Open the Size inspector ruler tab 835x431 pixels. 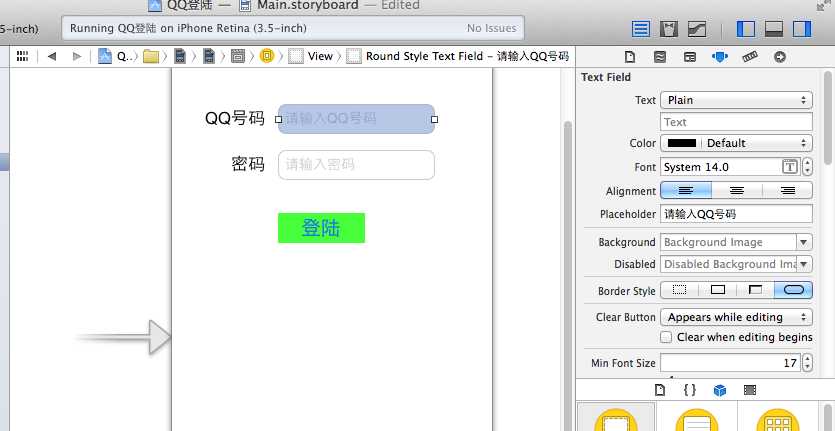750,56
